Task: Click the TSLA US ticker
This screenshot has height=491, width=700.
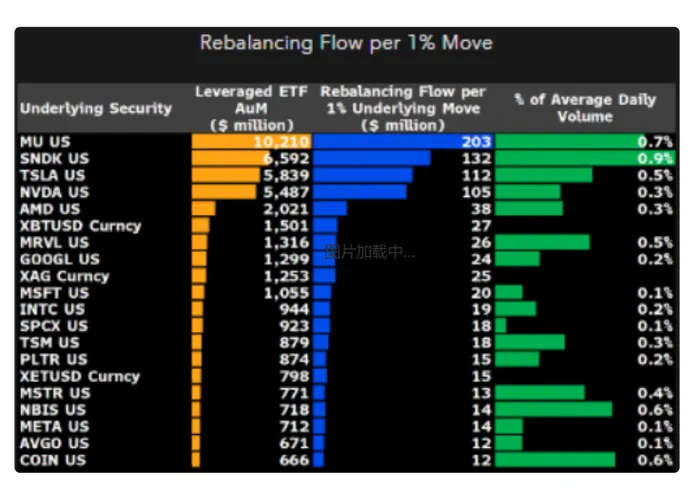Action: pyautogui.click(x=52, y=175)
